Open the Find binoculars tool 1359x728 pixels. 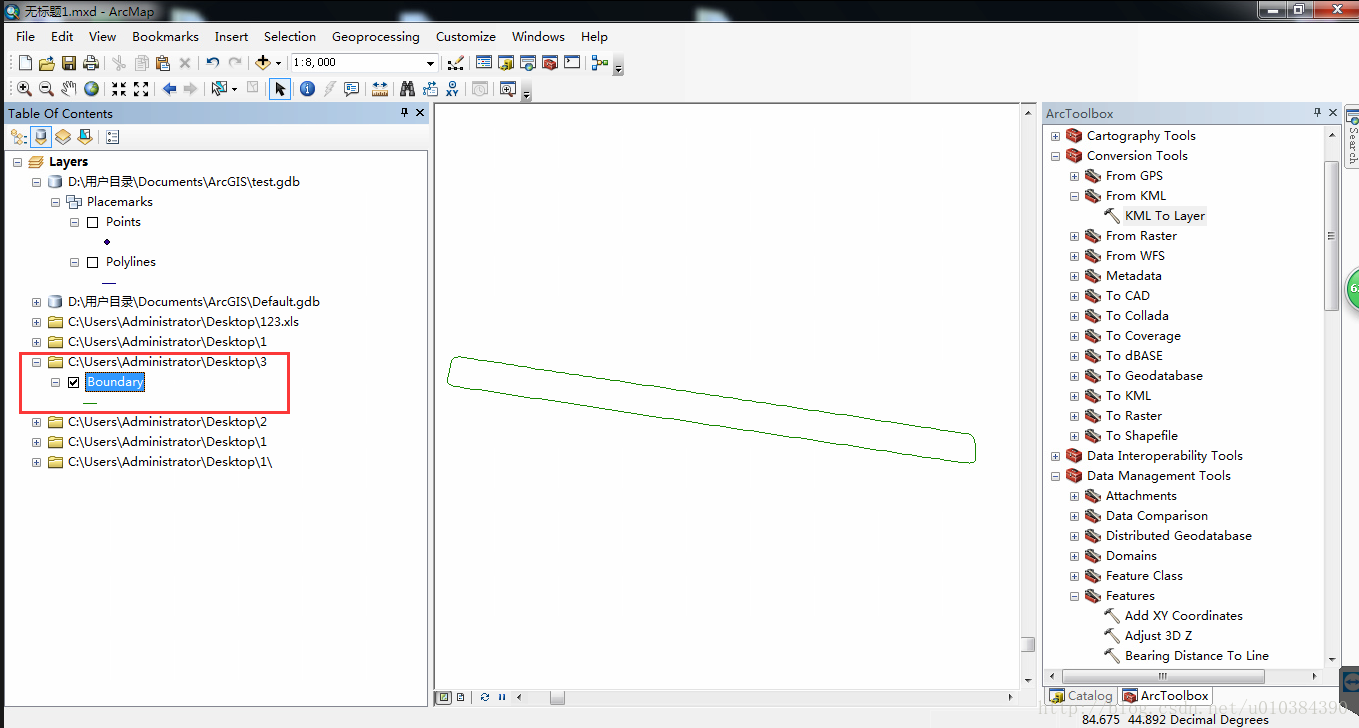[408, 89]
